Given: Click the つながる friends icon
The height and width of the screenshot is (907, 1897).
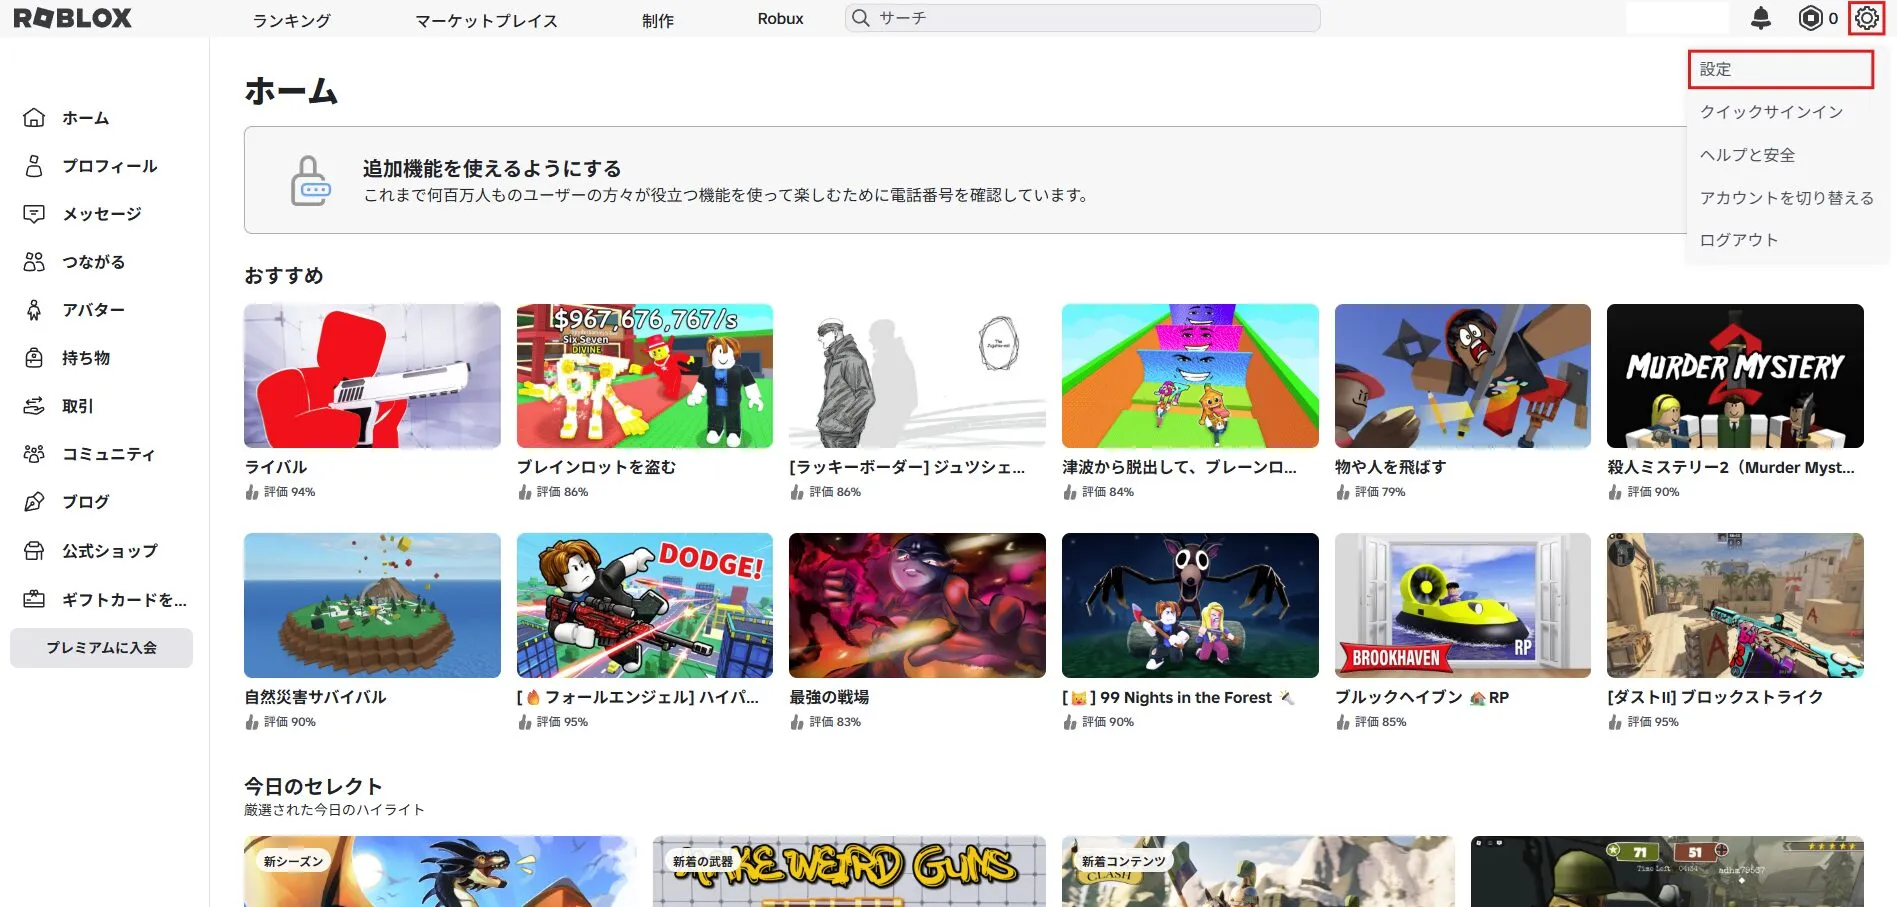Looking at the screenshot, I should [34, 262].
